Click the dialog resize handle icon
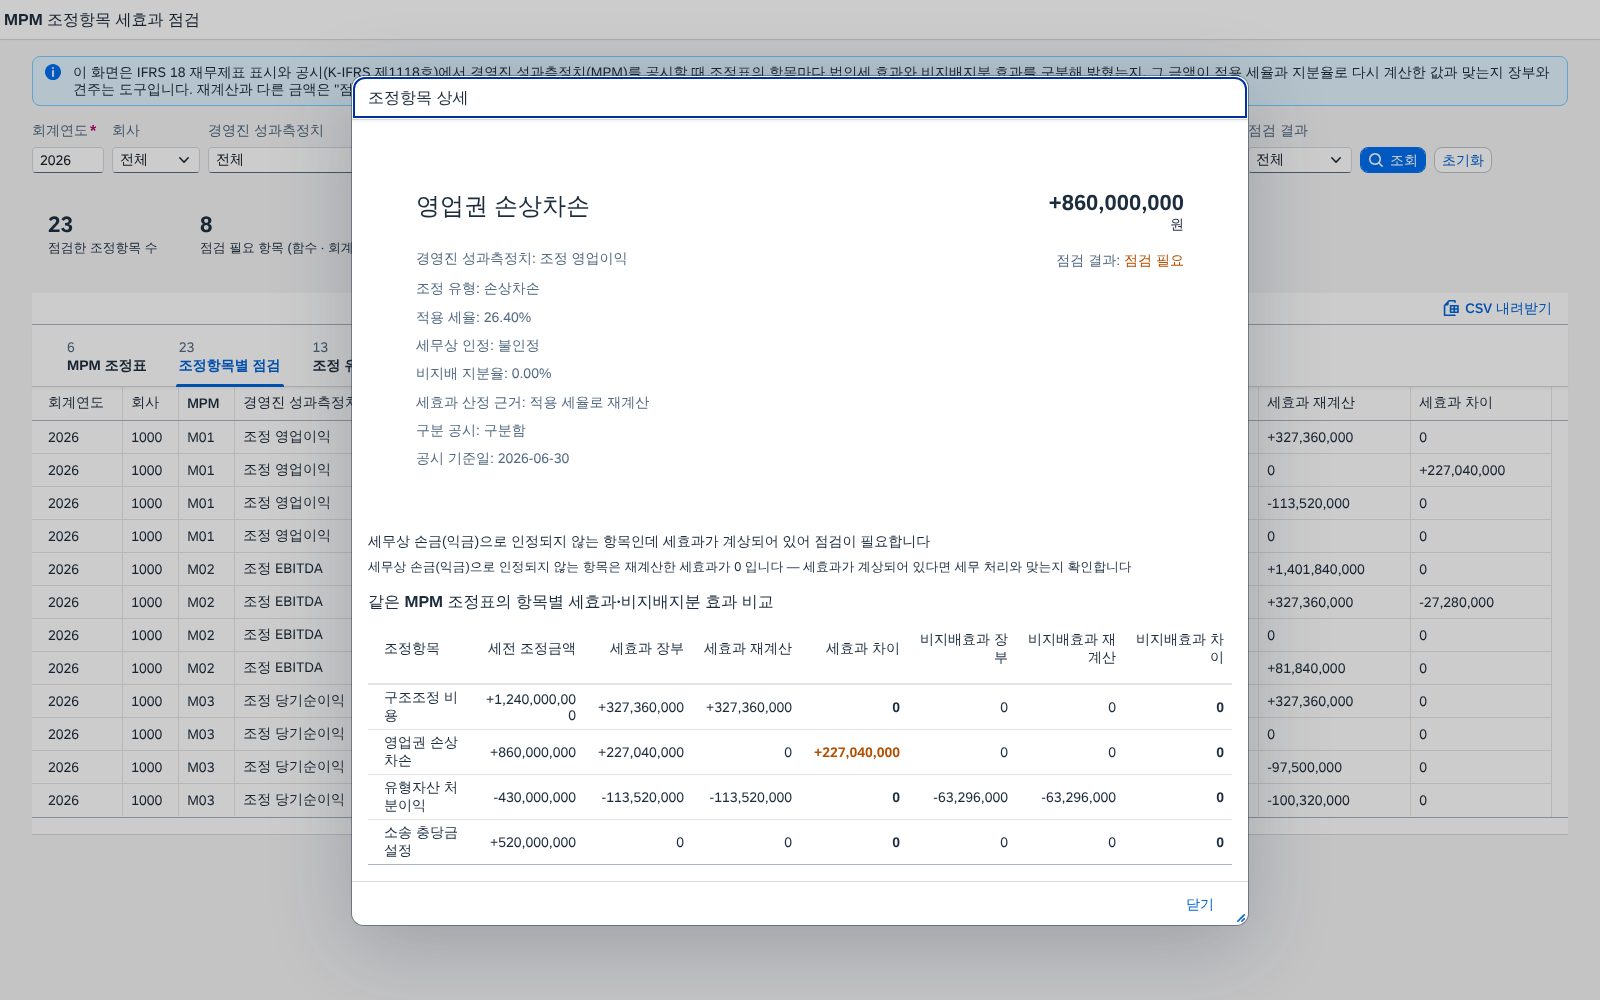Viewport: 1600px width, 1000px height. point(1240,917)
